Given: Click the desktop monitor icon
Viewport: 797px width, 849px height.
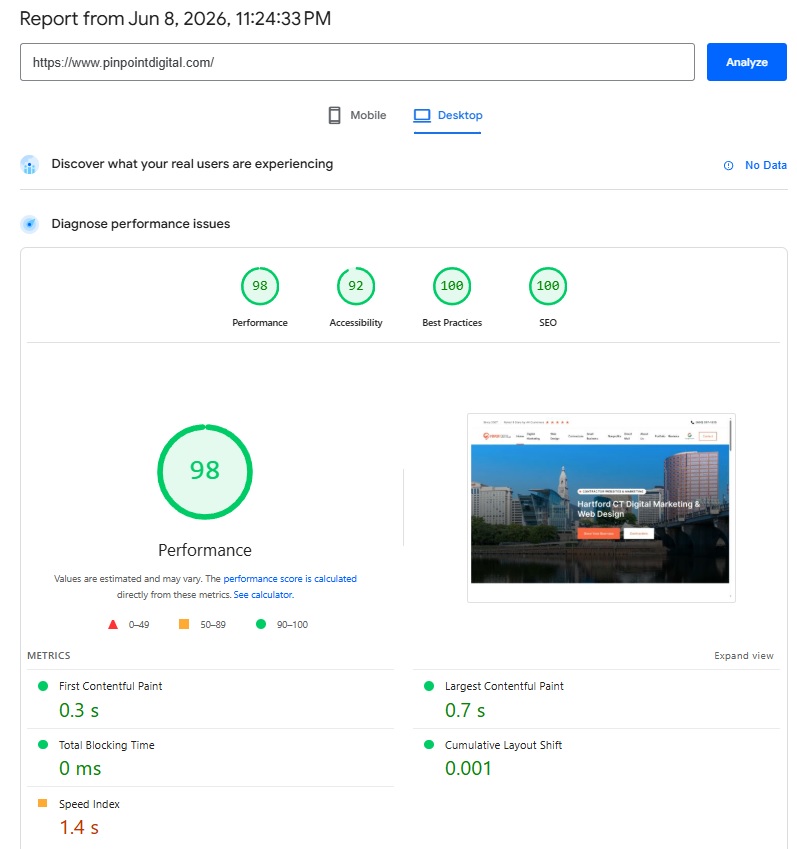Looking at the screenshot, I should [422, 115].
